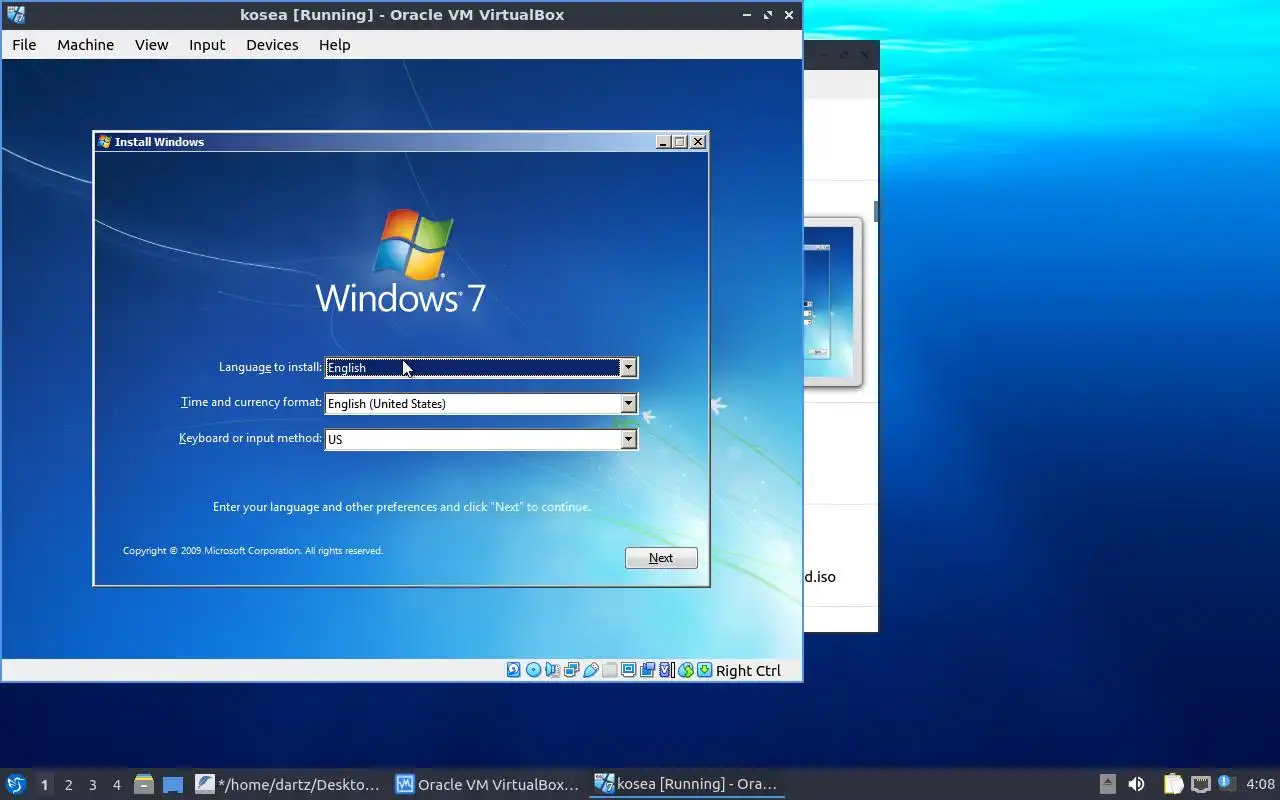
Task: Open the File menu
Action: point(24,45)
